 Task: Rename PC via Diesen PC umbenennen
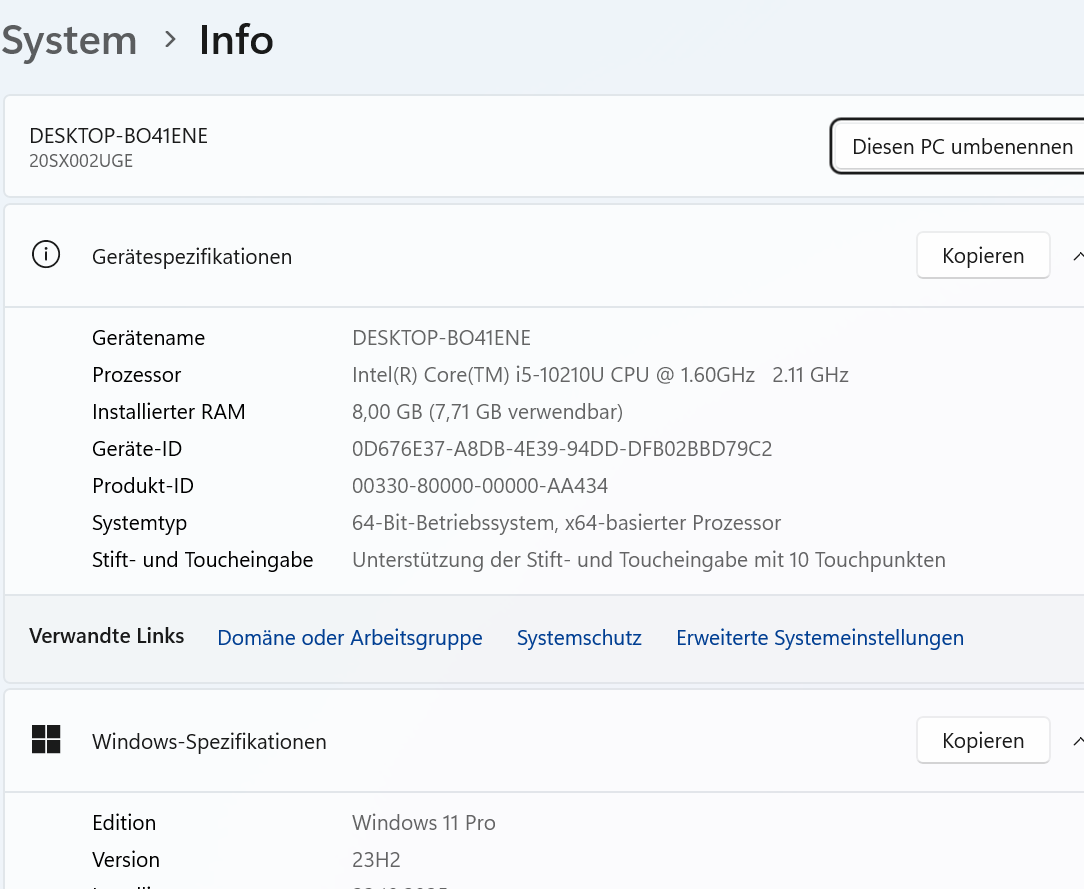(x=960, y=147)
